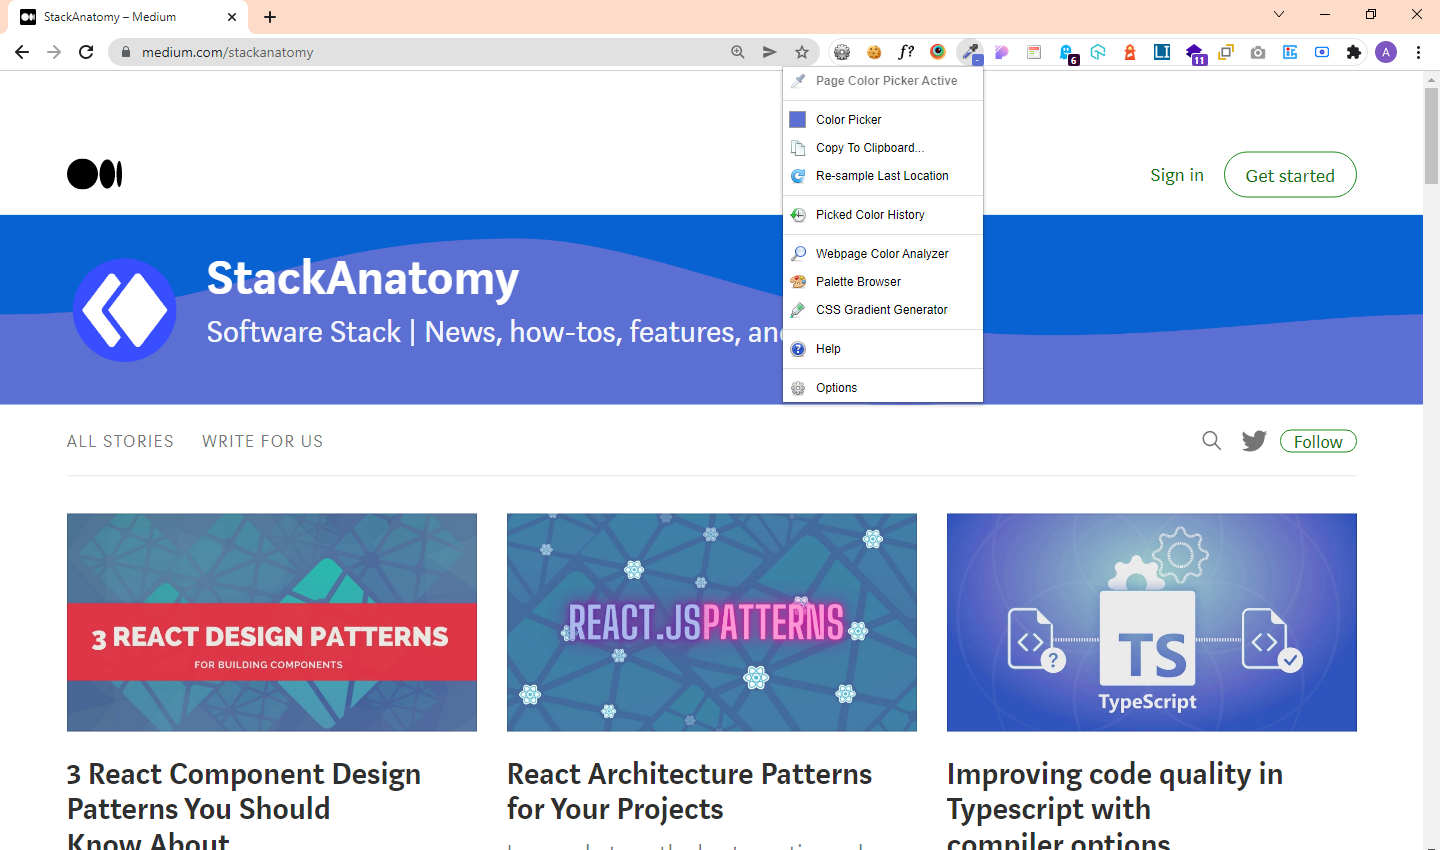Open the Twitter bird icon link

click(x=1254, y=441)
